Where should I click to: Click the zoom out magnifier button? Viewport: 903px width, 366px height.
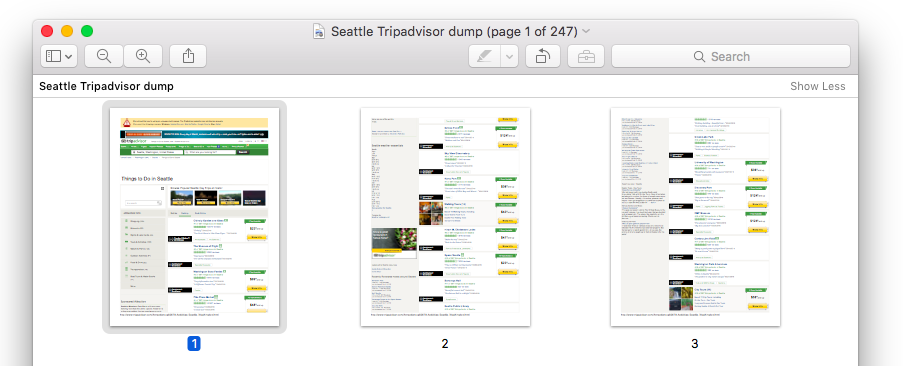[104, 56]
